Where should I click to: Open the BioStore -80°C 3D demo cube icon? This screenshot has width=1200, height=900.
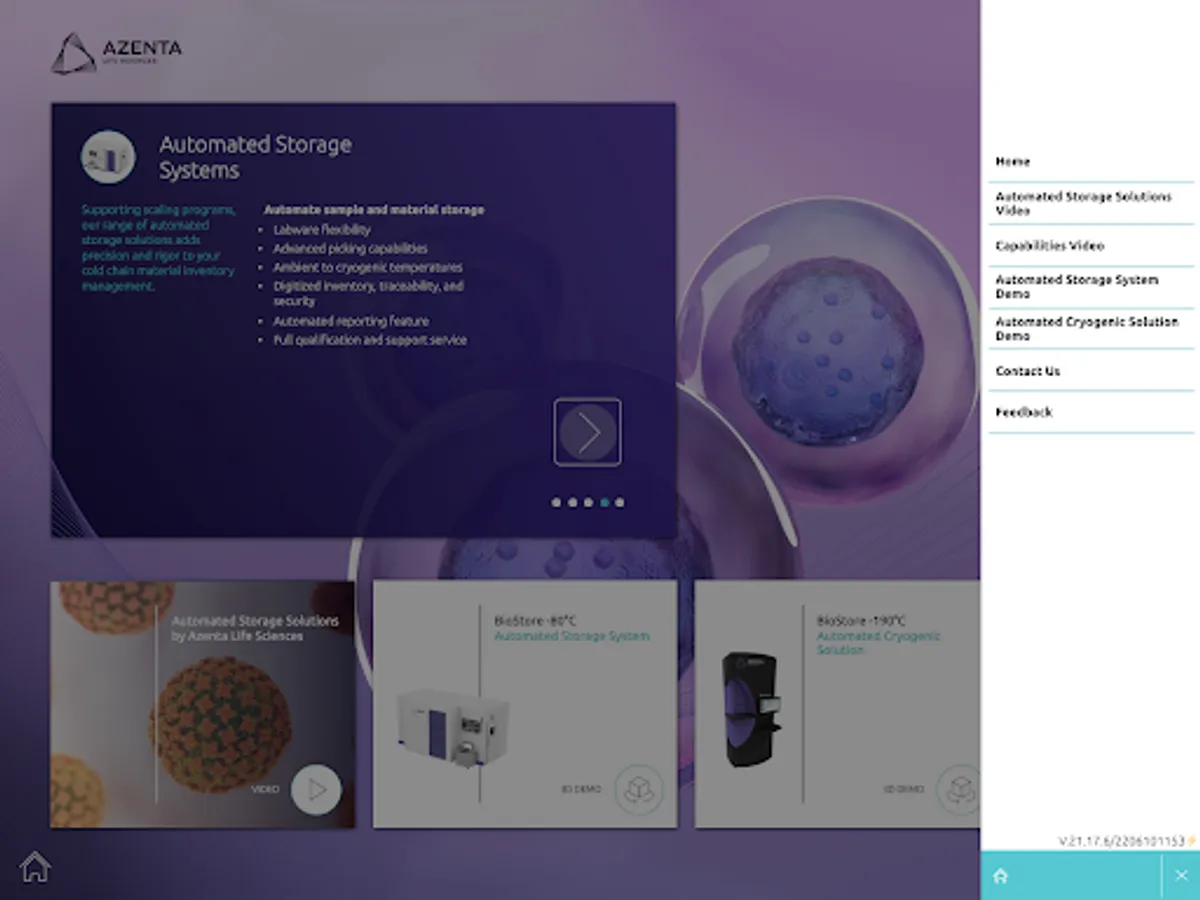click(x=639, y=789)
